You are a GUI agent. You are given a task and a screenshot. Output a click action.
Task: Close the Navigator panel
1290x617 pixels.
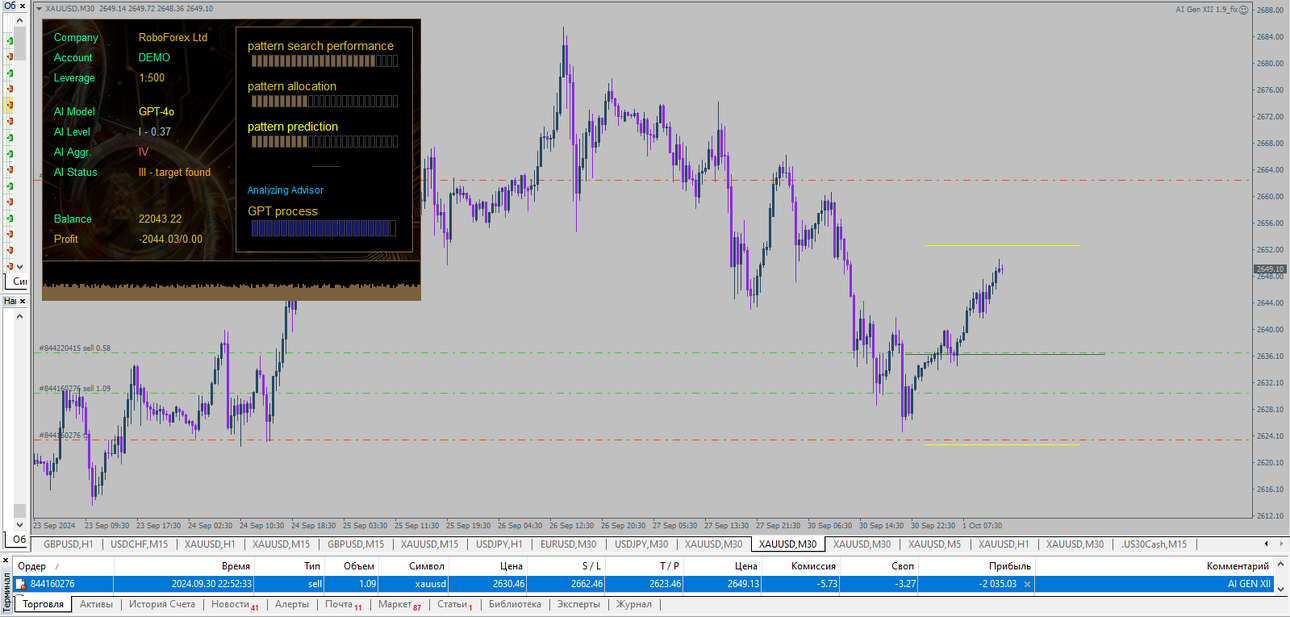[23, 300]
